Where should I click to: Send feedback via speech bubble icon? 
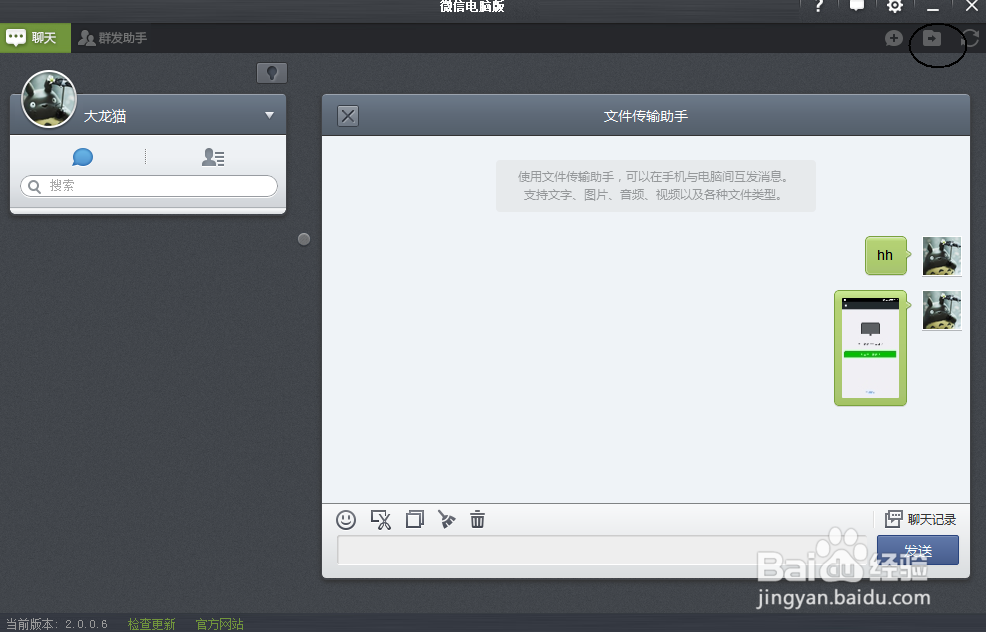(855, 6)
